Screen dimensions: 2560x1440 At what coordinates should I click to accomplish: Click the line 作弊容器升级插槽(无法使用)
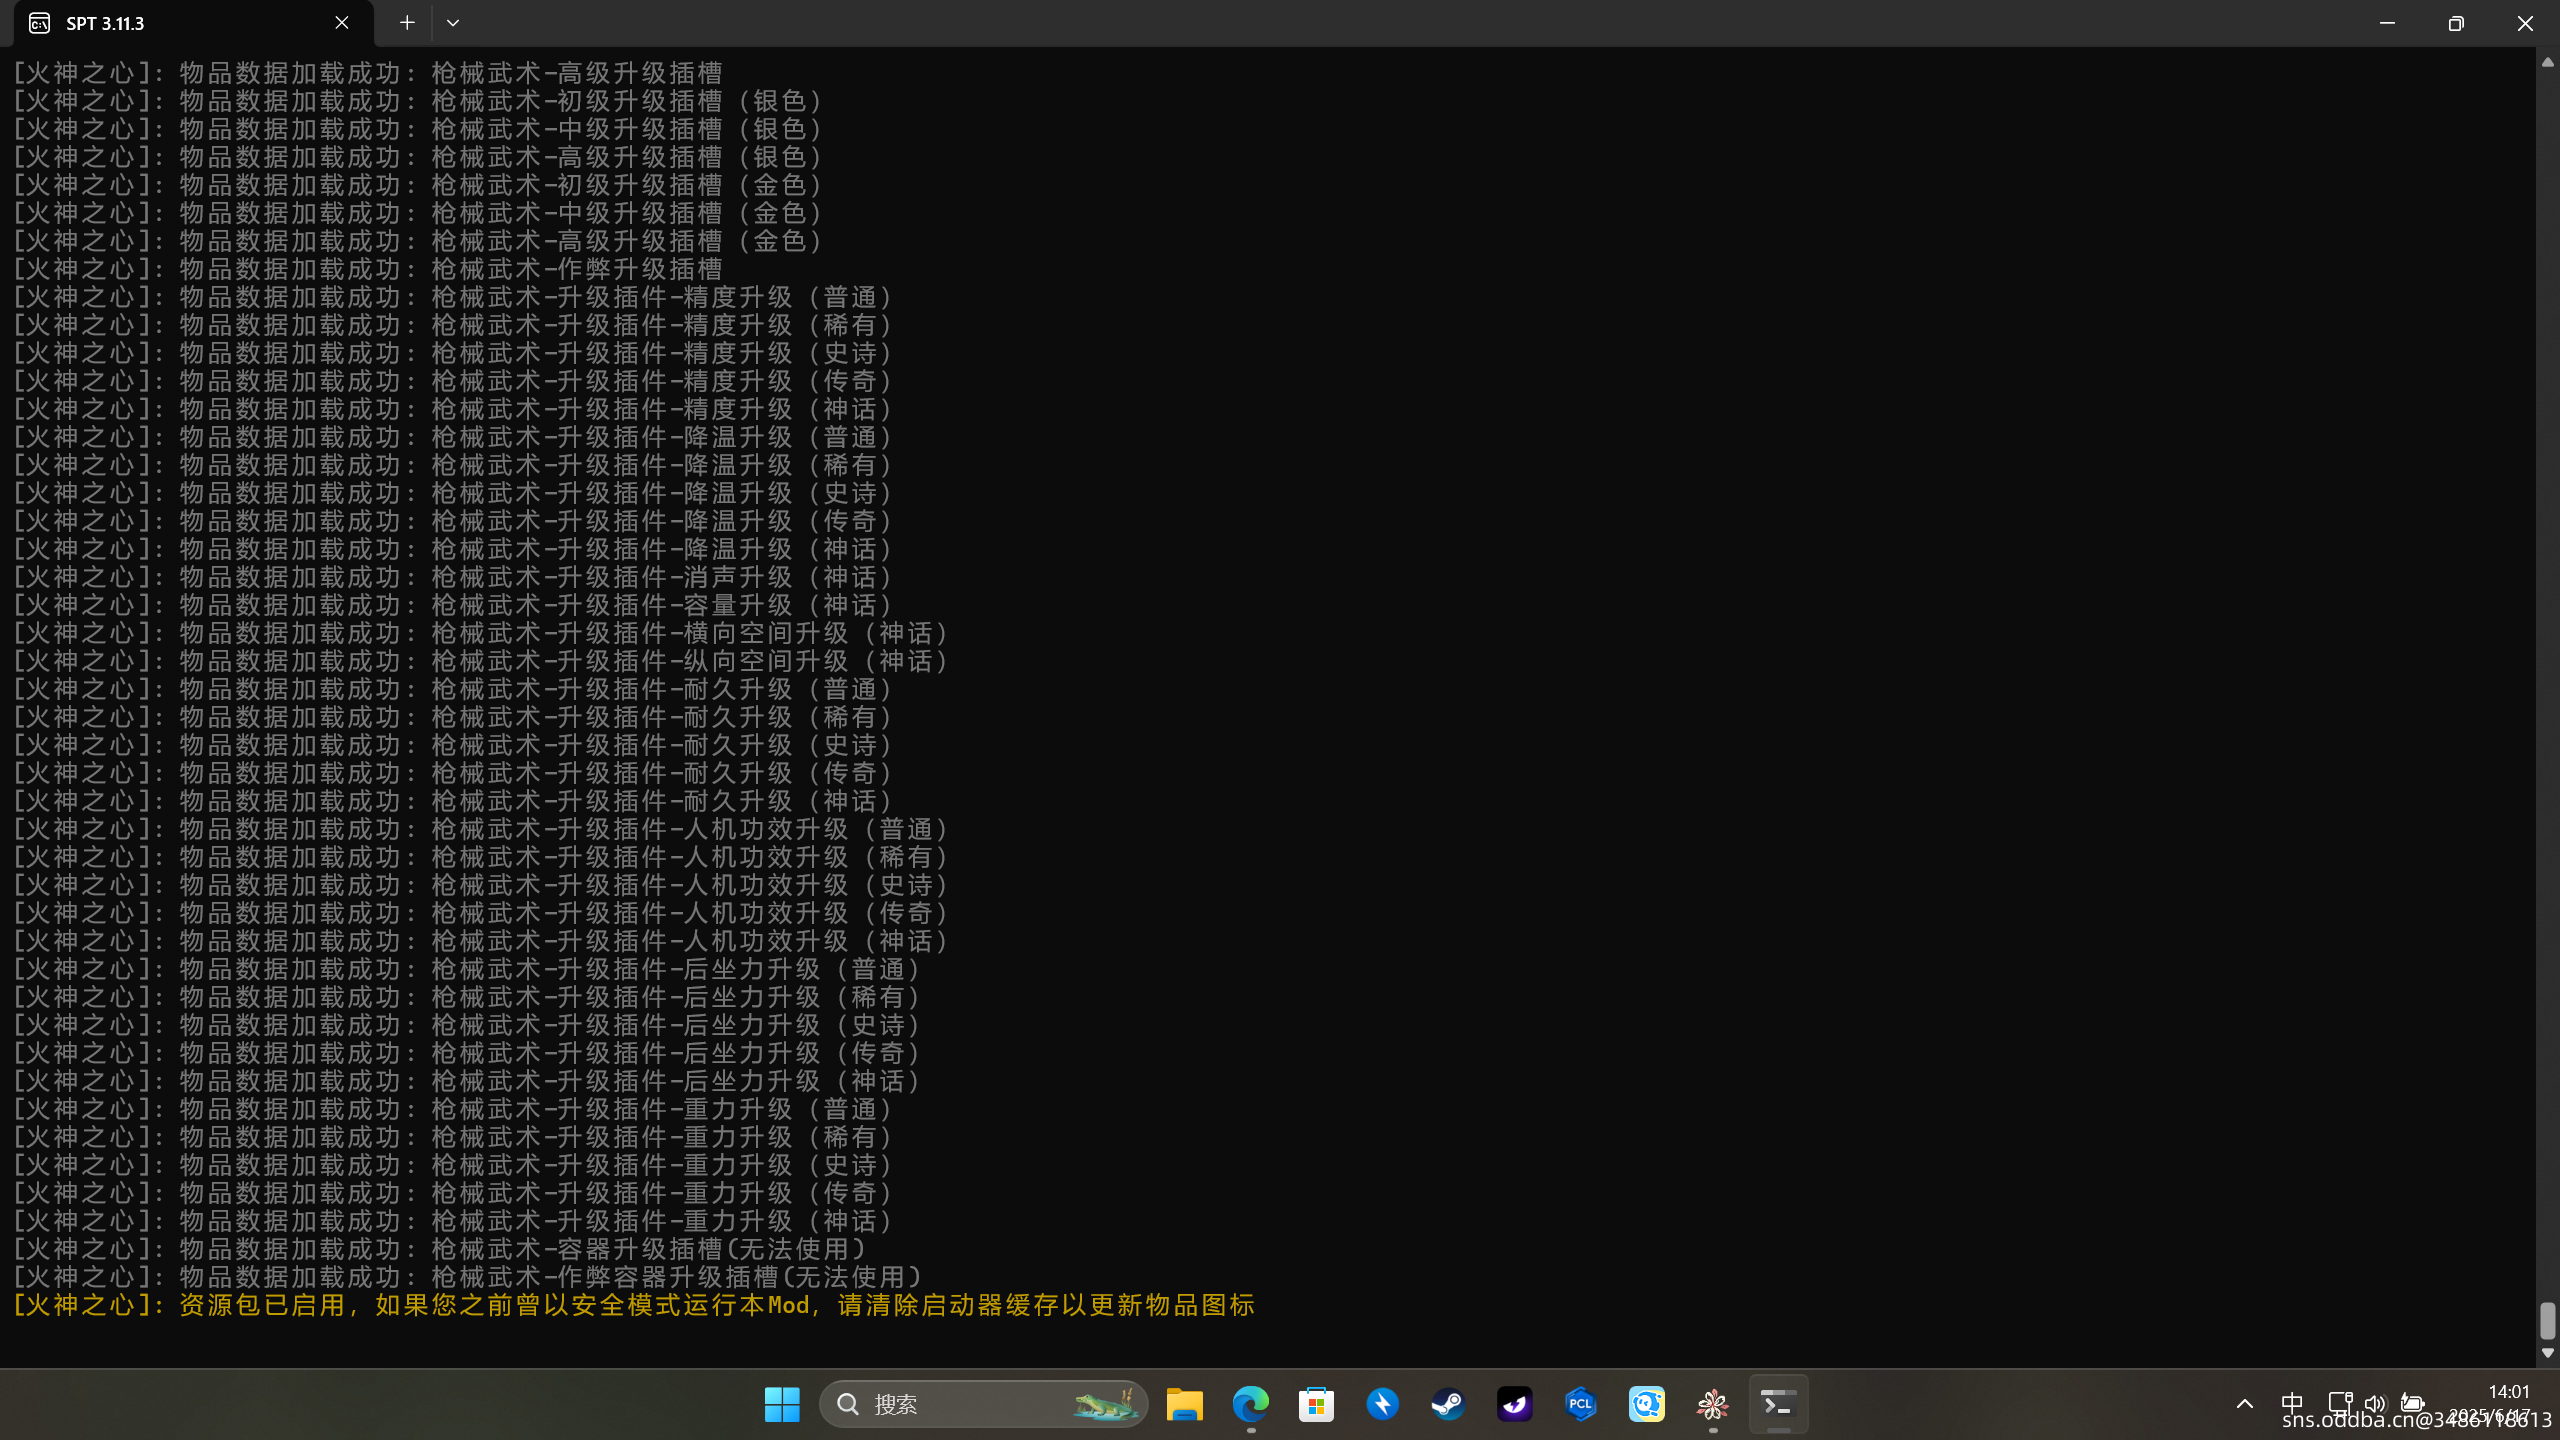(467, 1277)
